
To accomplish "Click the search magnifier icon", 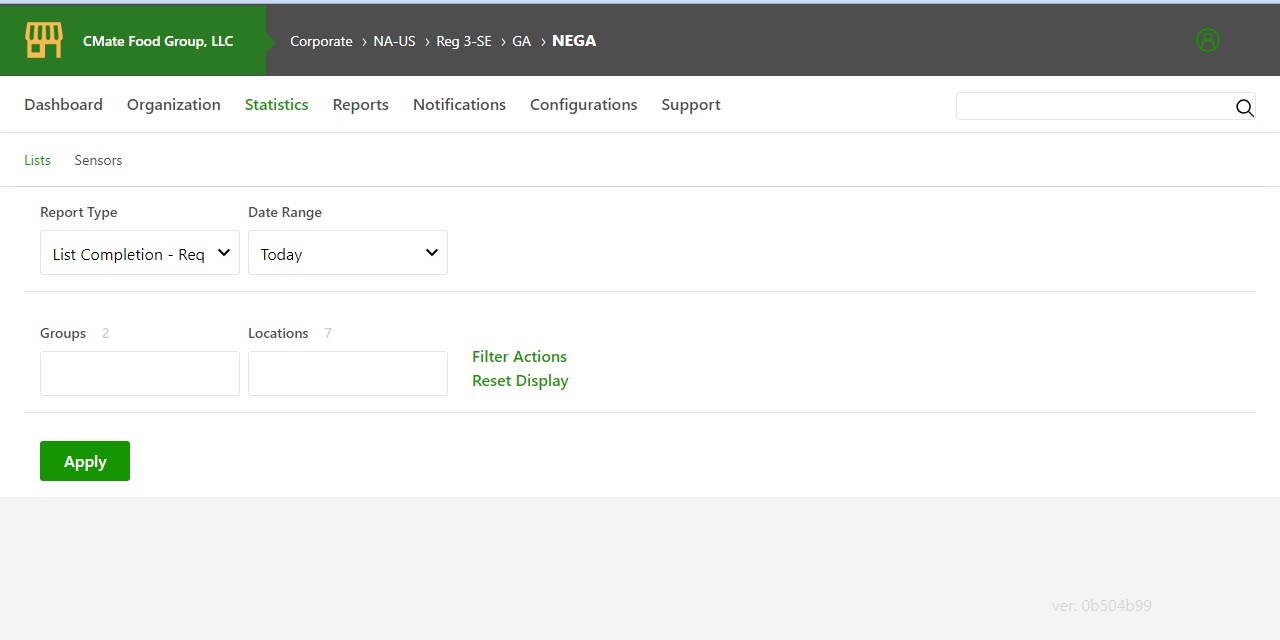I will coord(1244,108).
